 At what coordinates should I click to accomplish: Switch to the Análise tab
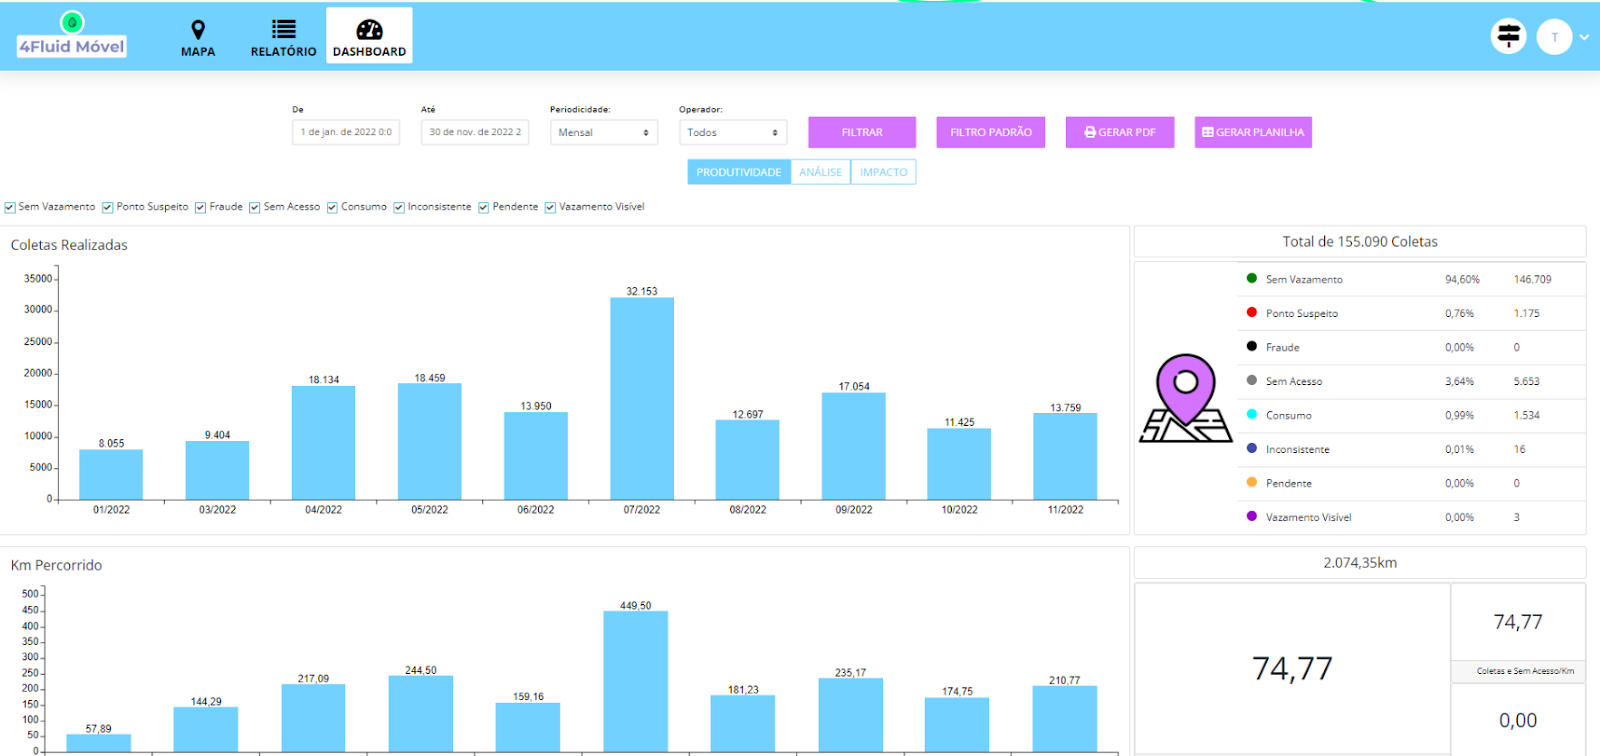(x=820, y=172)
